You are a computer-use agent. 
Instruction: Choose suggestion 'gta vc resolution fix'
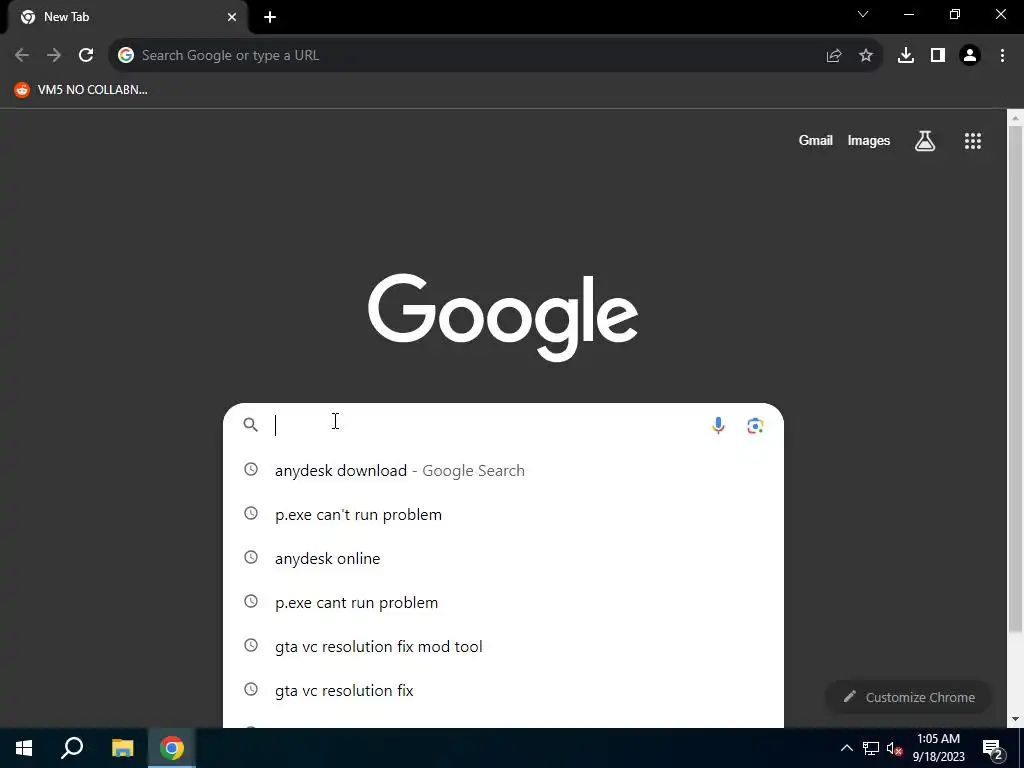503,690
